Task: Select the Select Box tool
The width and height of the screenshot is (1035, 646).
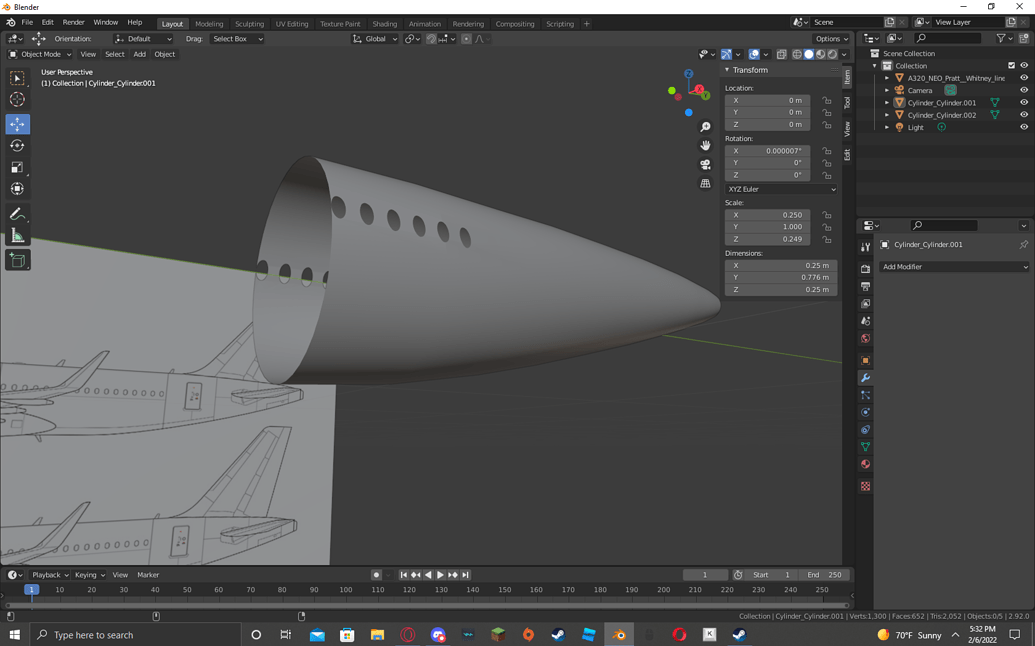Action: [x=17, y=78]
